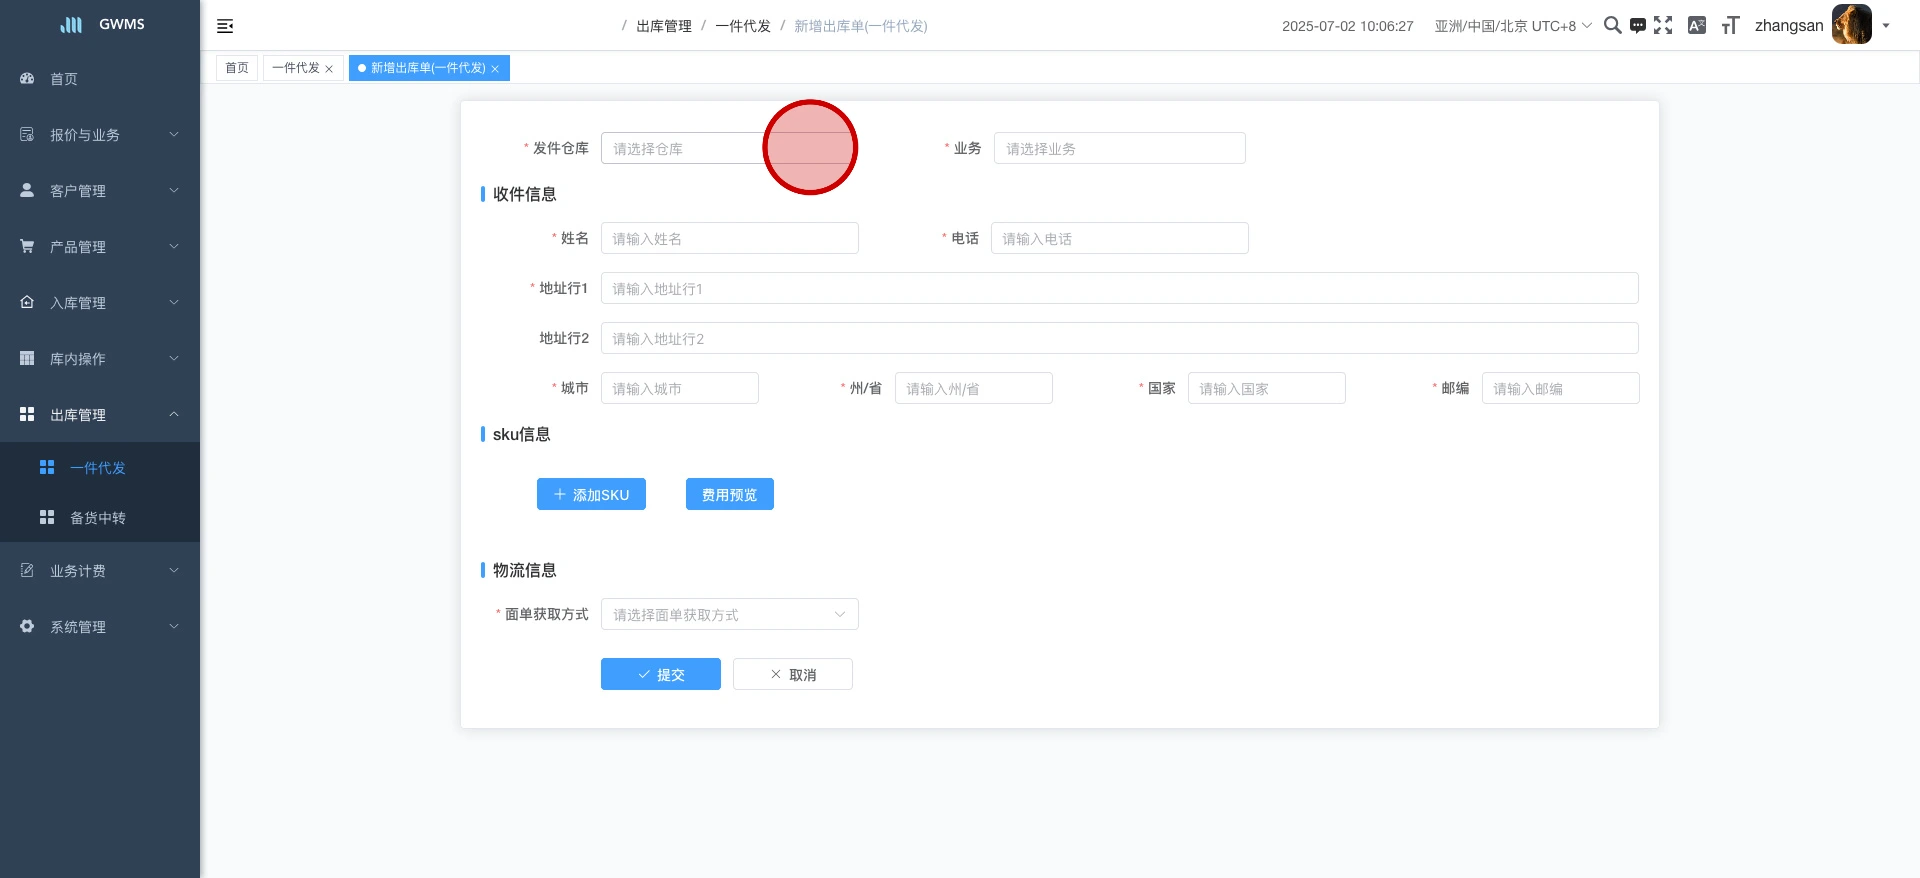Close the 新增出库单(一件代发) tab
This screenshot has height=878, width=1920.
[495, 69]
